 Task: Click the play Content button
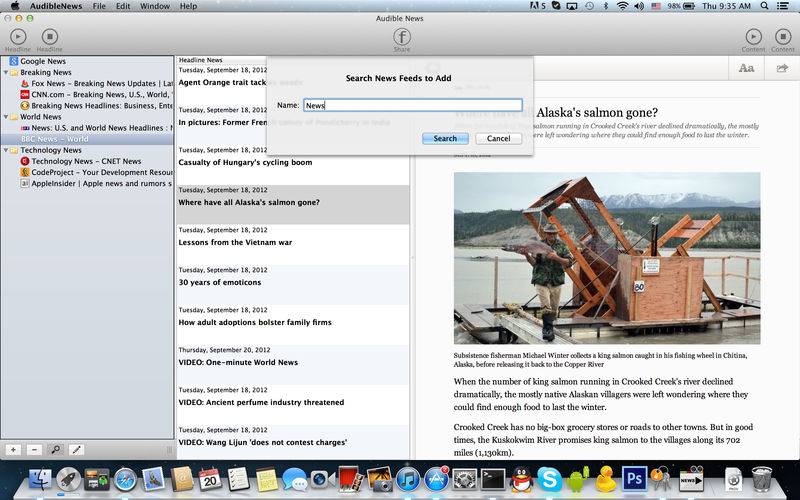tap(753, 36)
